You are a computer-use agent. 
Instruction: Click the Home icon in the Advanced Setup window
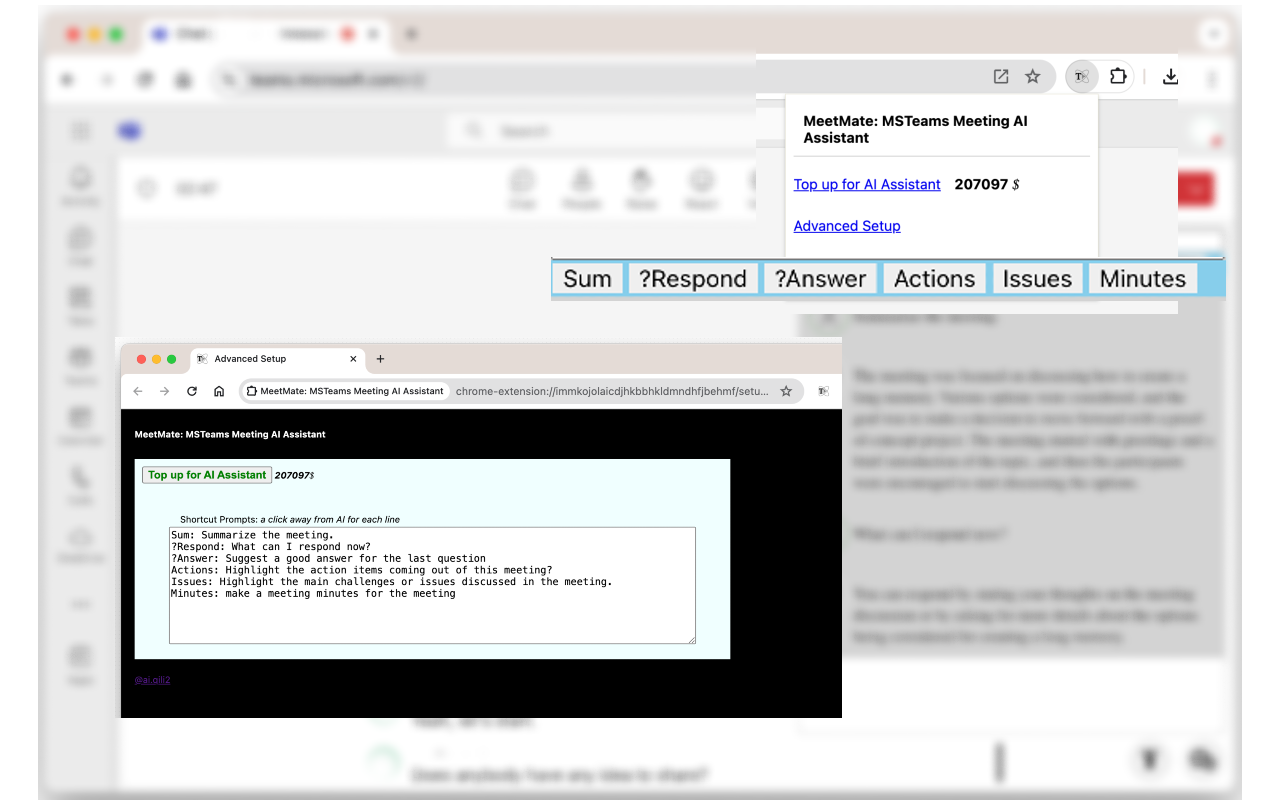click(219, 391)
